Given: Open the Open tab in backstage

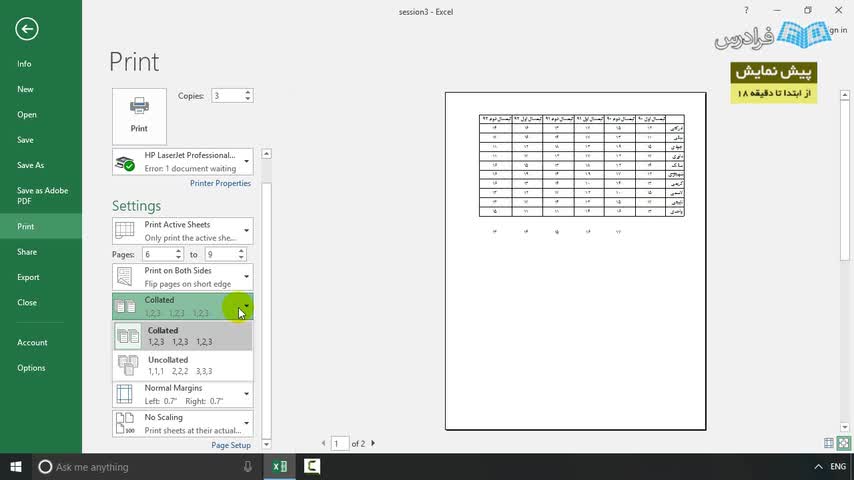Looking at the screenshot, I should 41,114.
